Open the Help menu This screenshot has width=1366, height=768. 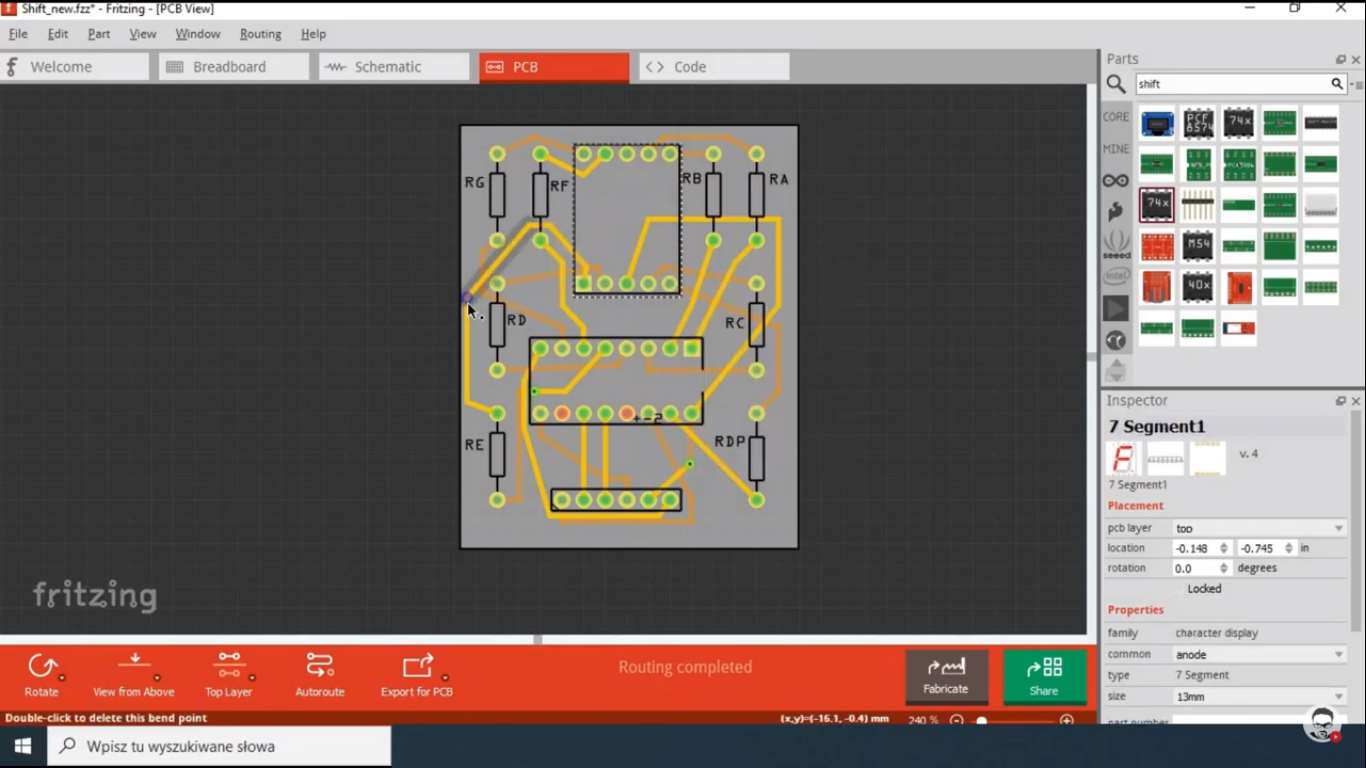(313, 34)
